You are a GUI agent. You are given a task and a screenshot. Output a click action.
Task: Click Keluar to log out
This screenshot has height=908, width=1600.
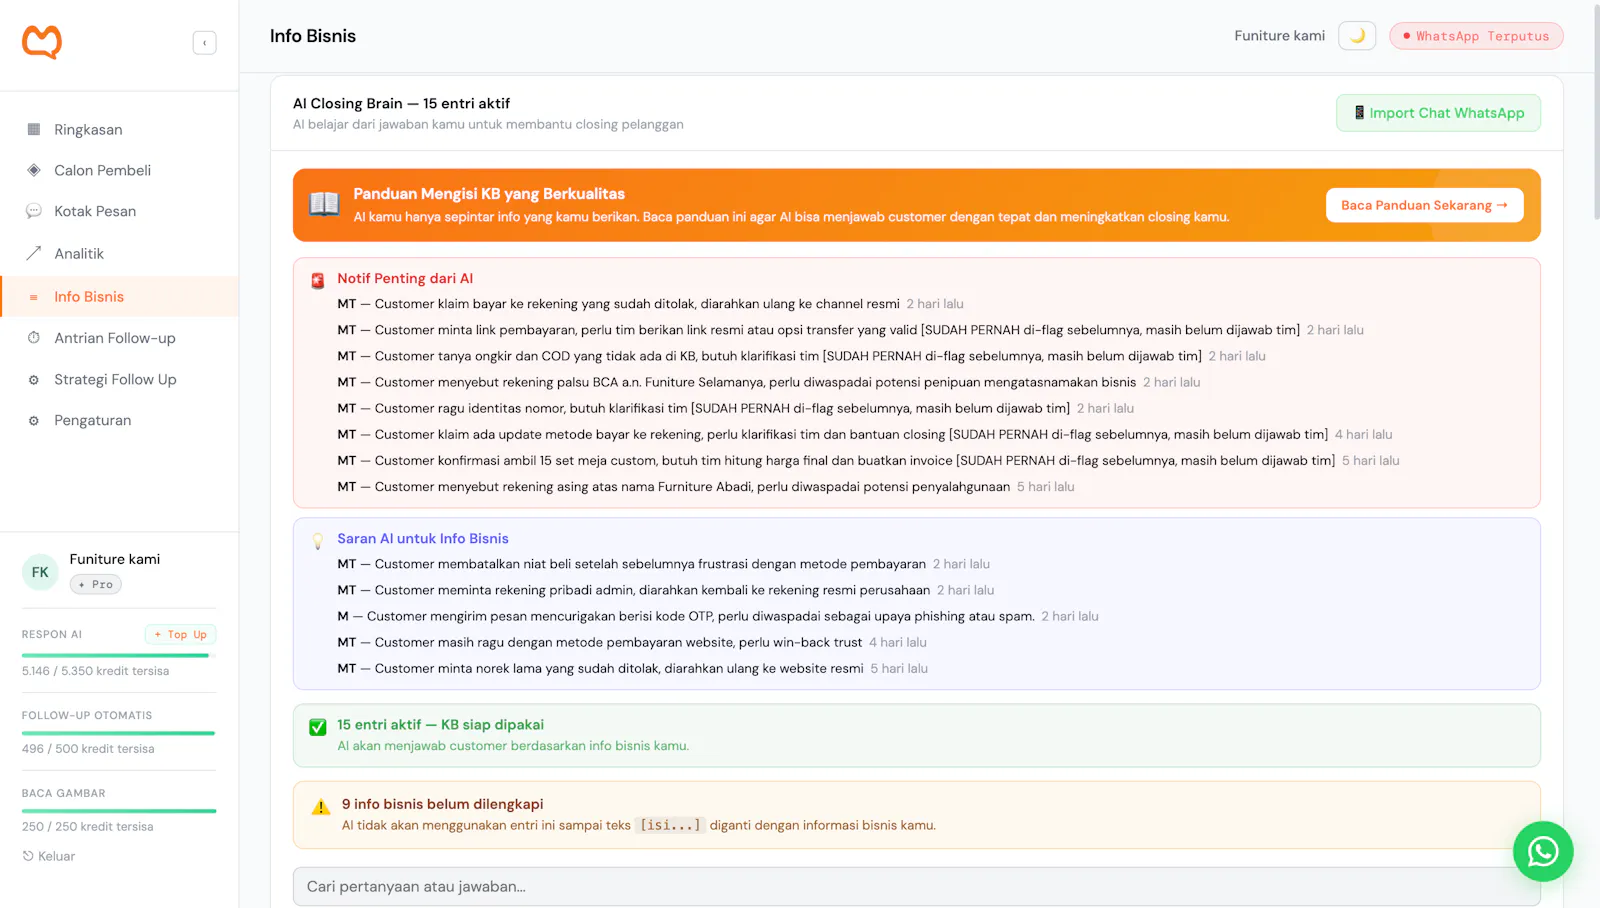[49, 856]
